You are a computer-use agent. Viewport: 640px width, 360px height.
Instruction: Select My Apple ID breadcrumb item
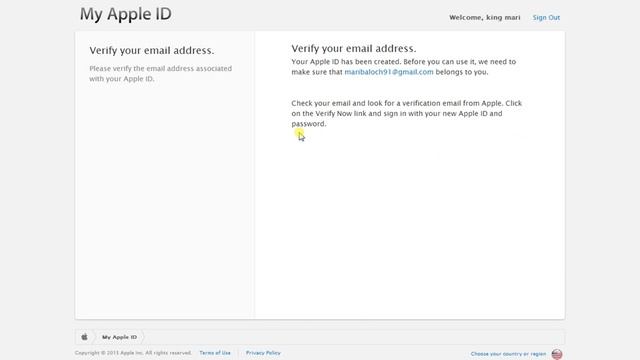[119, 337]
